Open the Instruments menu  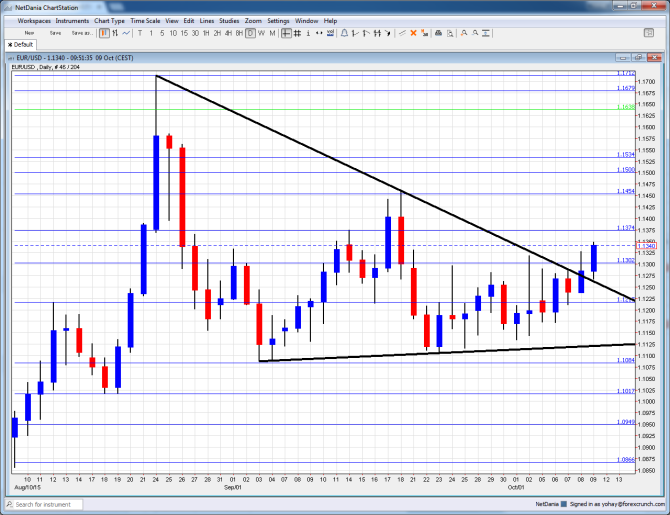click(x=72, y=21)
